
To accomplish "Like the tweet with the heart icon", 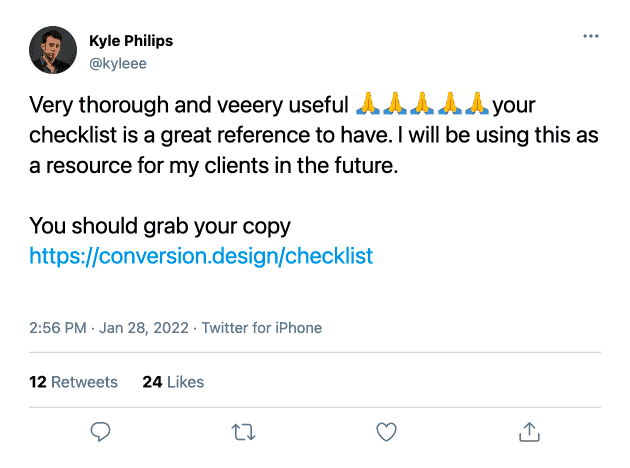I will 386,432.
